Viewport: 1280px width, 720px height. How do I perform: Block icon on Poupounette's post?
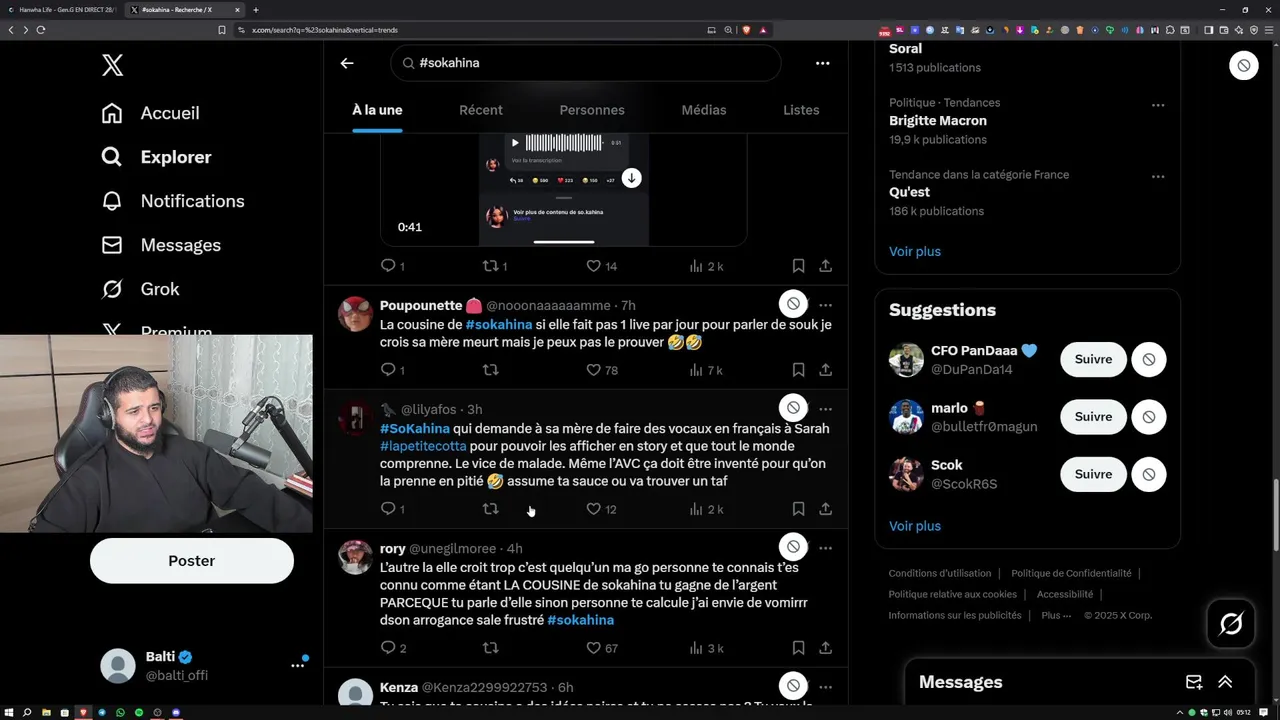pos(793,303)
